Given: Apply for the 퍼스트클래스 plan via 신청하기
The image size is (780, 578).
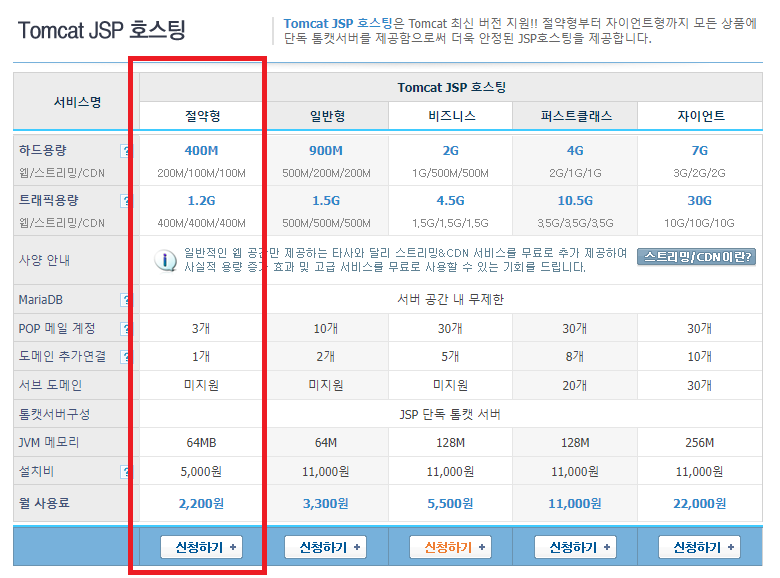Looking at the screenshot, I should 575,547.
